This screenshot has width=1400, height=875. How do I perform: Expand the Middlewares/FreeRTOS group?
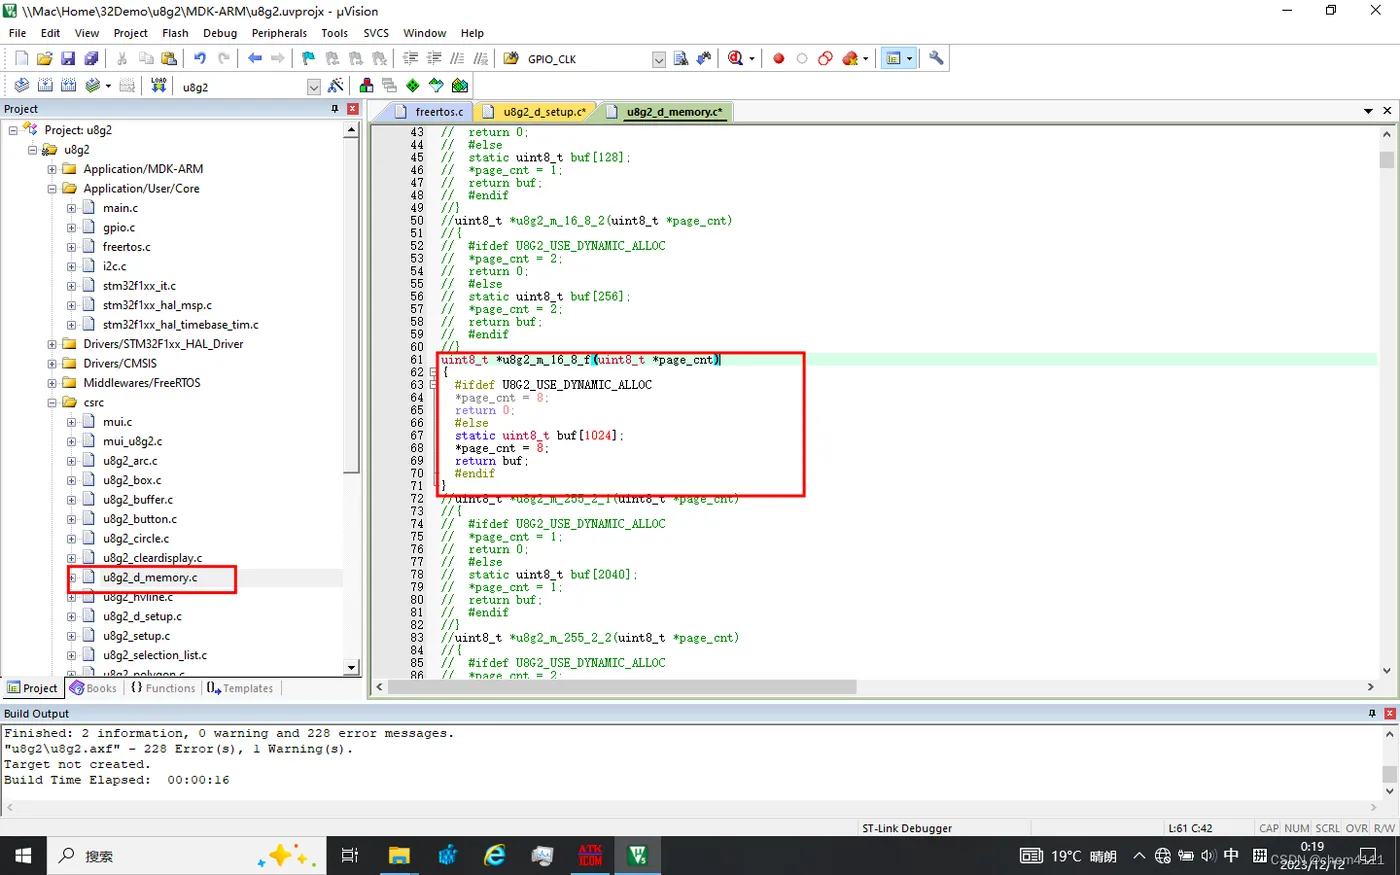(52, 383)
